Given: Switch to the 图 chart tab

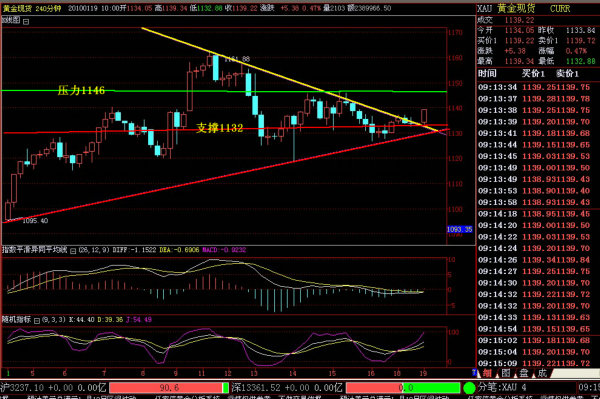Looking at the screenshot, I should click(x=505, y=373).
